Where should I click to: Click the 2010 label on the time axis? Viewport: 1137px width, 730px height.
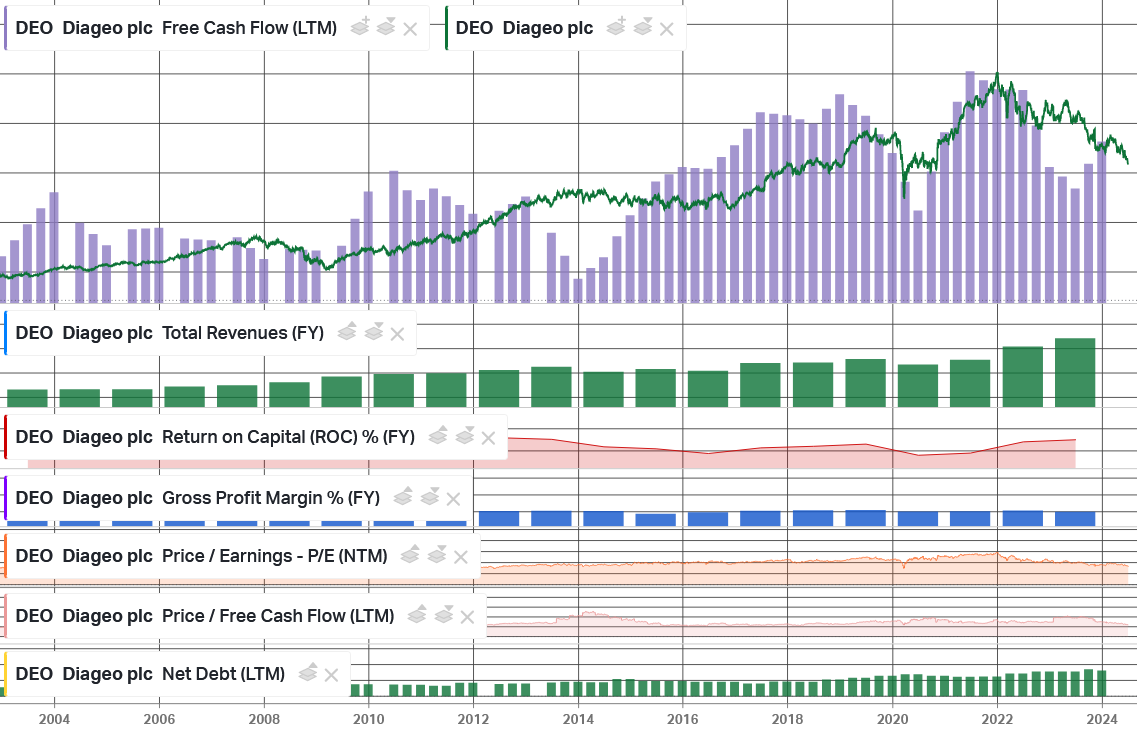pos(368,719)
